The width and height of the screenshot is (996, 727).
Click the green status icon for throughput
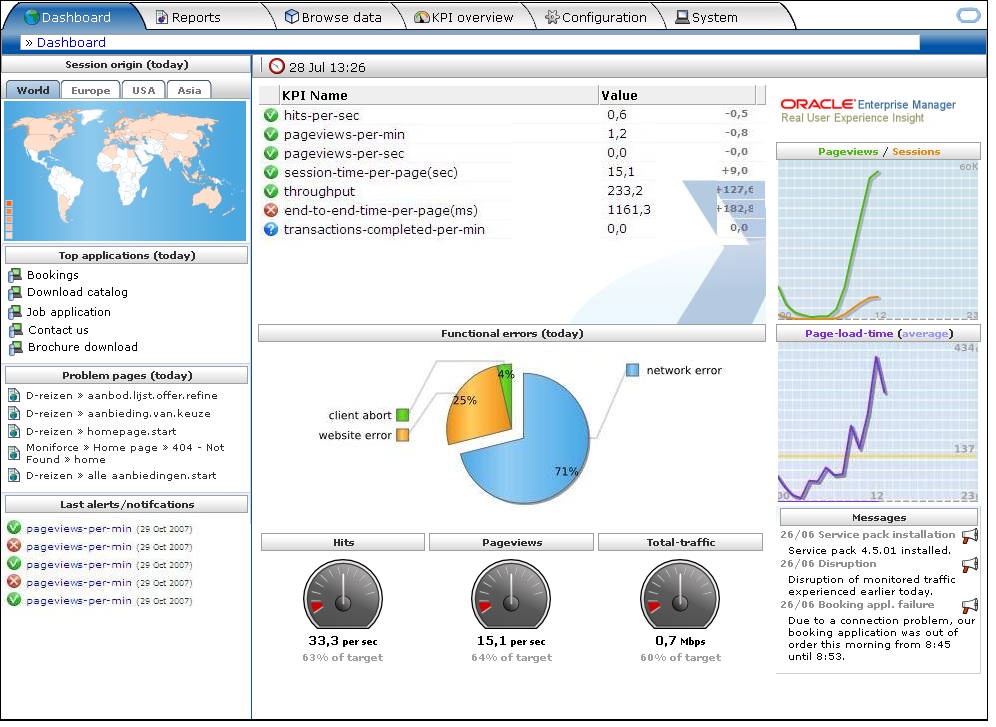pos(271,191)
